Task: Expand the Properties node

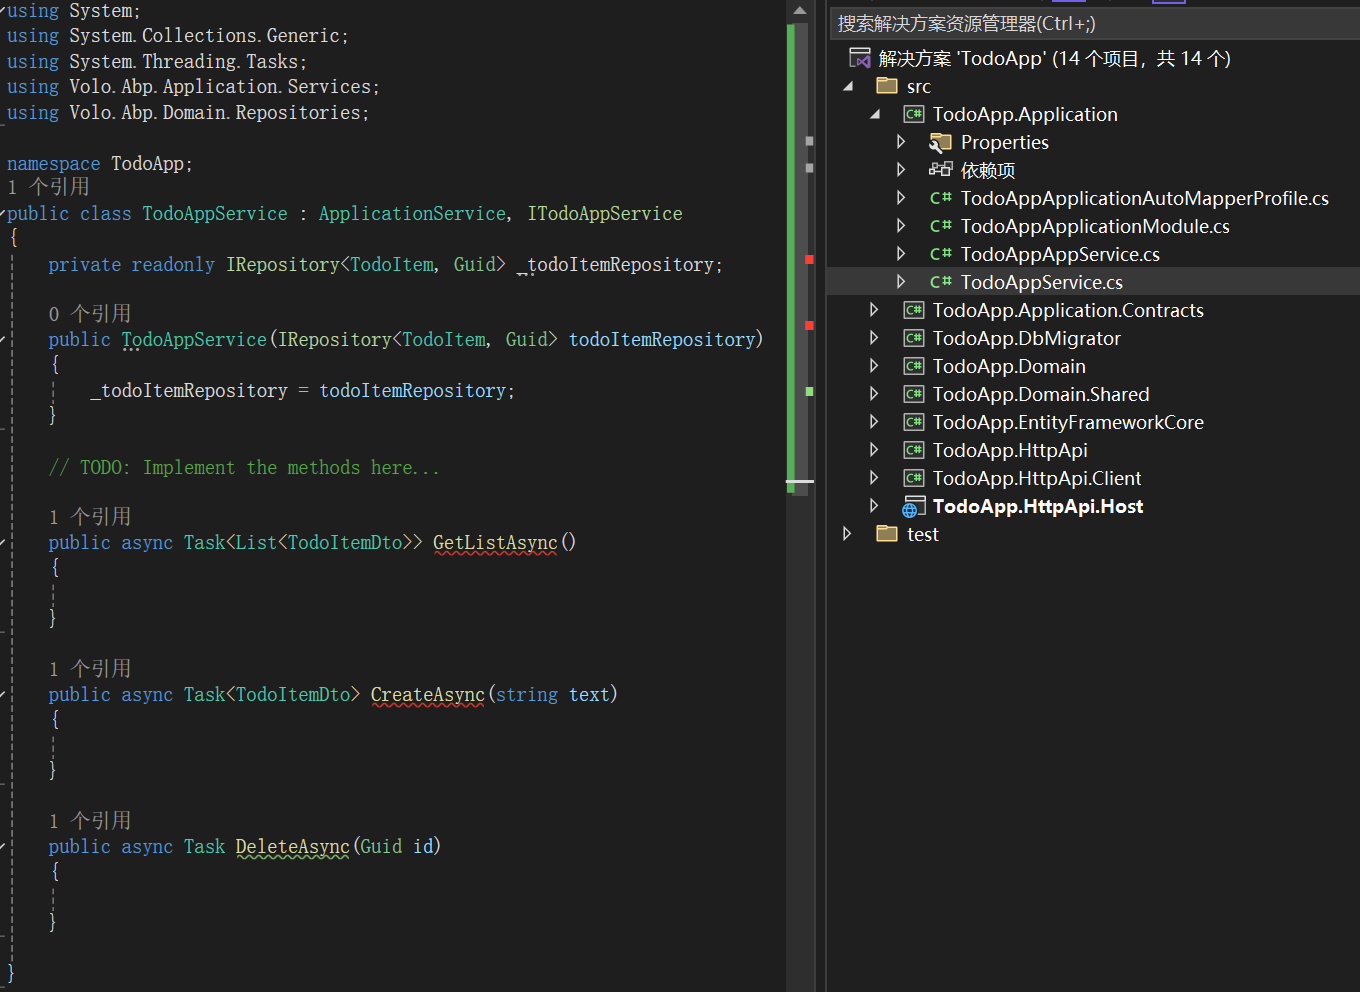Action: [x=901, y=142]
